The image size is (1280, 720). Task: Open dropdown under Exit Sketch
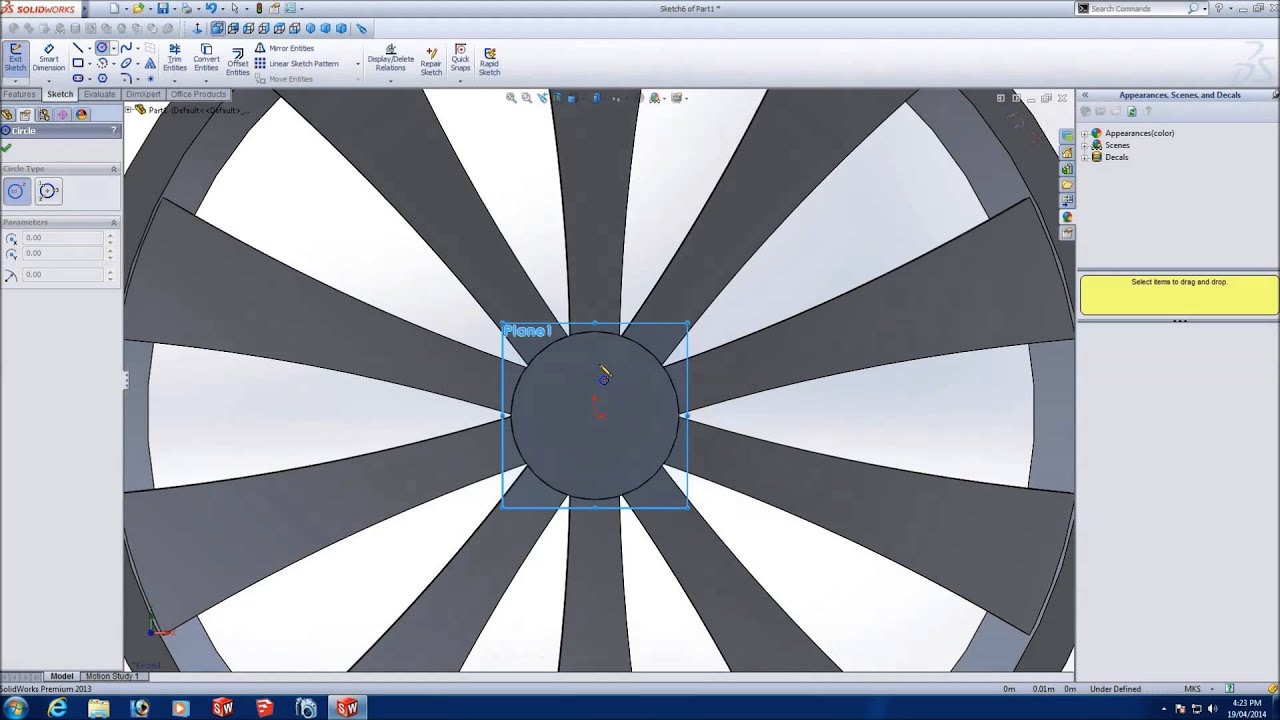pos(15,80)
